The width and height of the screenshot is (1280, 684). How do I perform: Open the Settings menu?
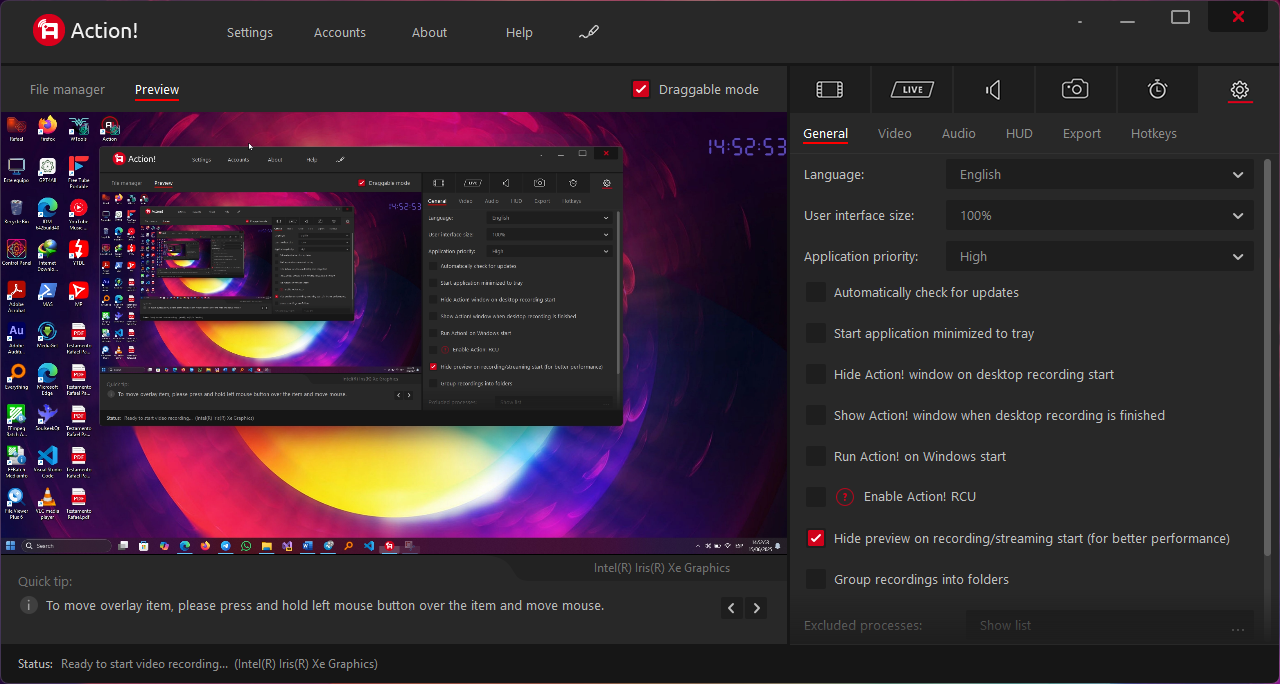click(x=250, y=32)
